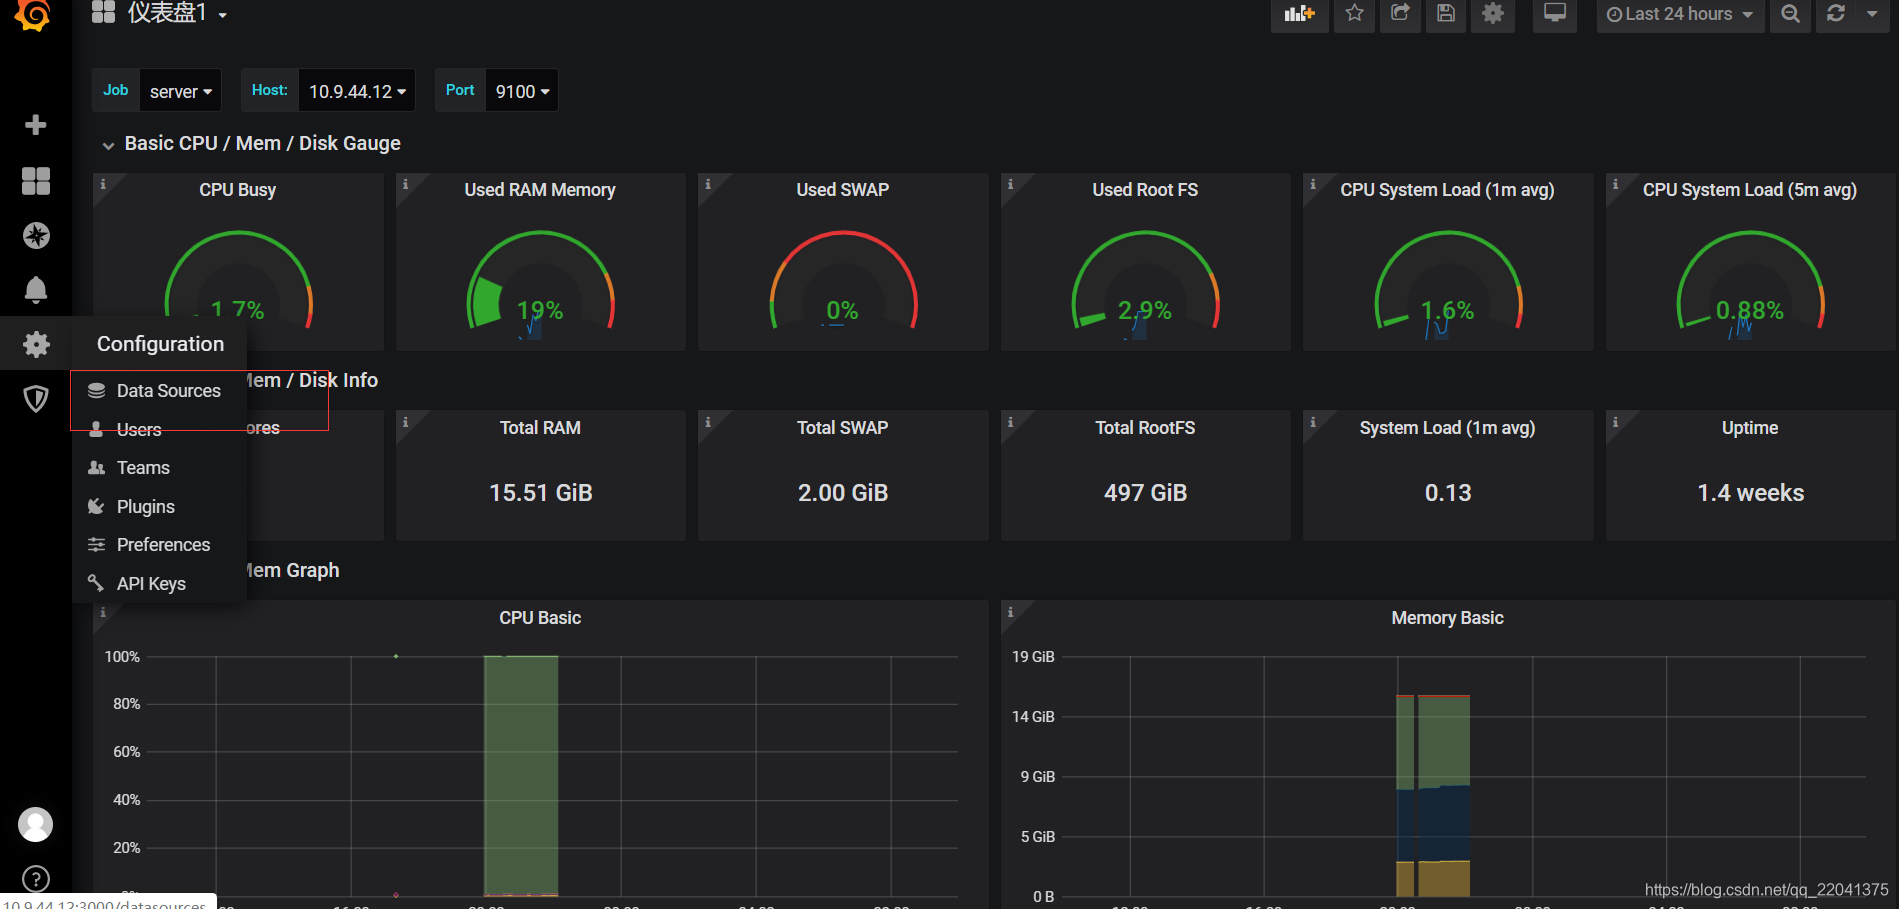Click the info icon on Total RAM panel
1899x909 pixels.
tap(405, 422)
